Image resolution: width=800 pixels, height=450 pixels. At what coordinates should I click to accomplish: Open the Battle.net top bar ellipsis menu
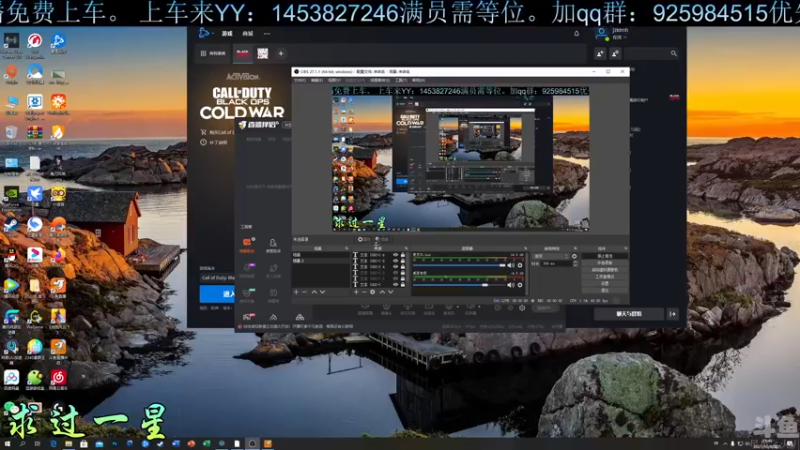click(x=267, y=34)
